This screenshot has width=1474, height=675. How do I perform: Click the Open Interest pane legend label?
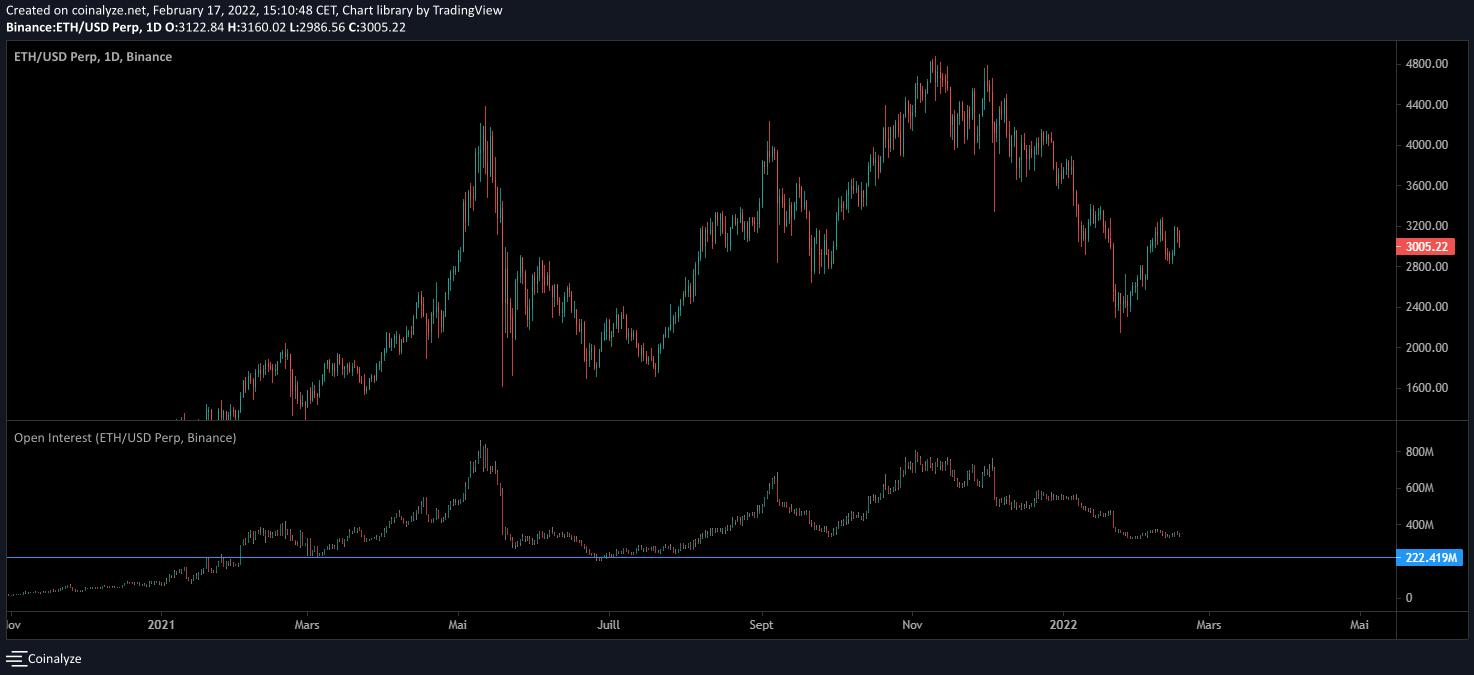coord(126,437)
